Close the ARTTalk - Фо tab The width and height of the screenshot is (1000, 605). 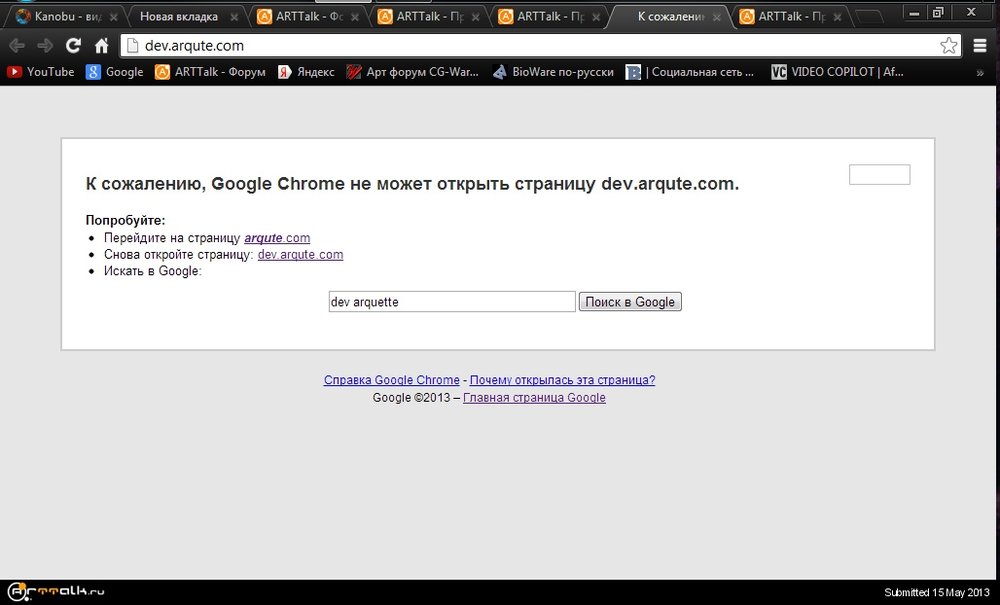pyautogui.click(x=355, y=17)
